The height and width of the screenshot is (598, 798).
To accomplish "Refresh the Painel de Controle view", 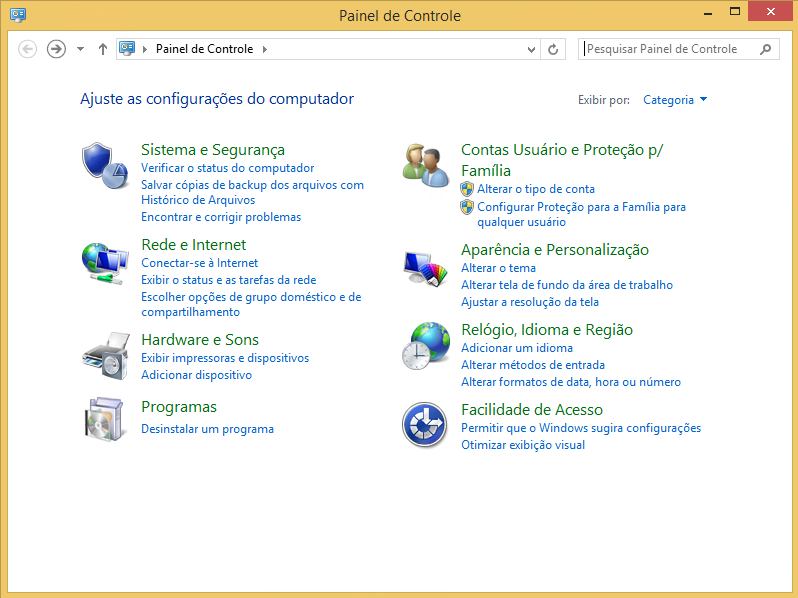I will [x=553, y=49].
